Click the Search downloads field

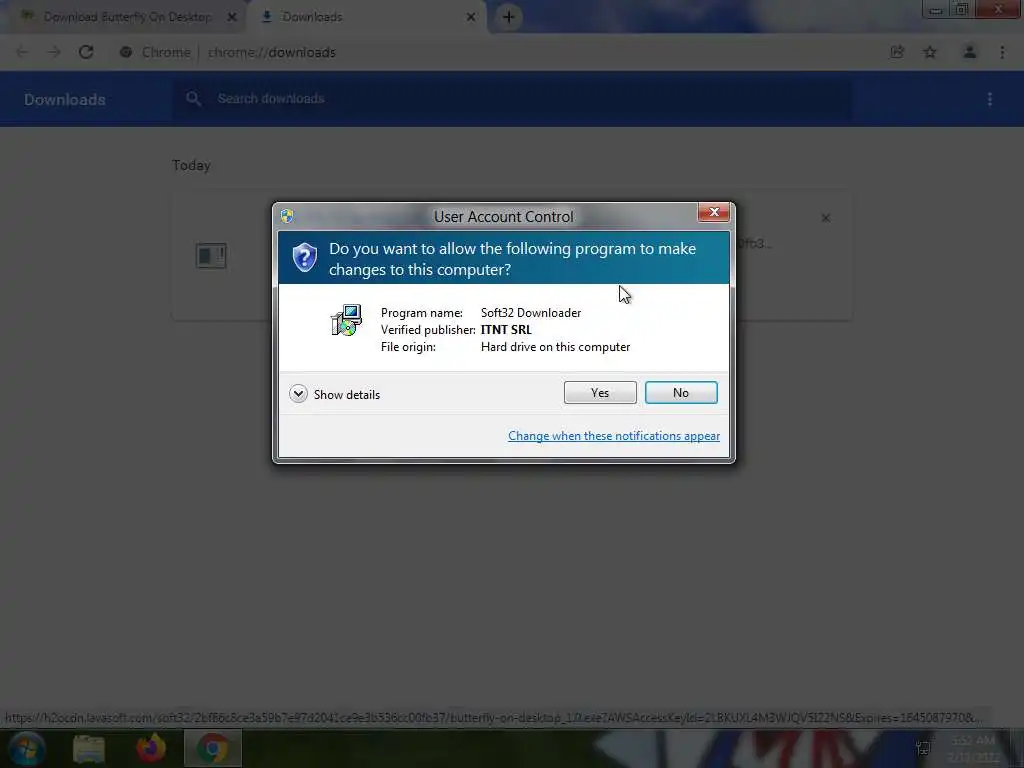(x=512, y=99)
